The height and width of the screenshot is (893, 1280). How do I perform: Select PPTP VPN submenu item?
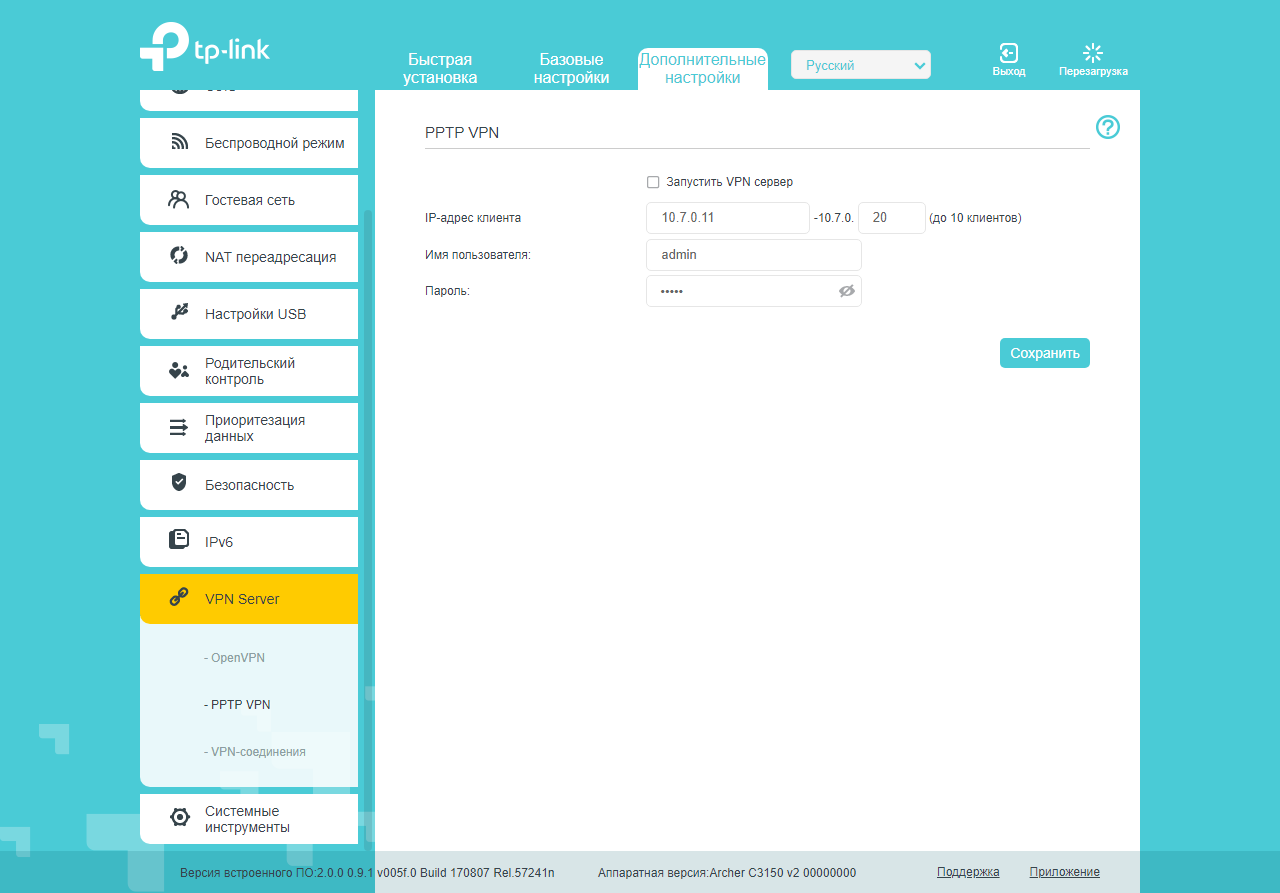237,705
